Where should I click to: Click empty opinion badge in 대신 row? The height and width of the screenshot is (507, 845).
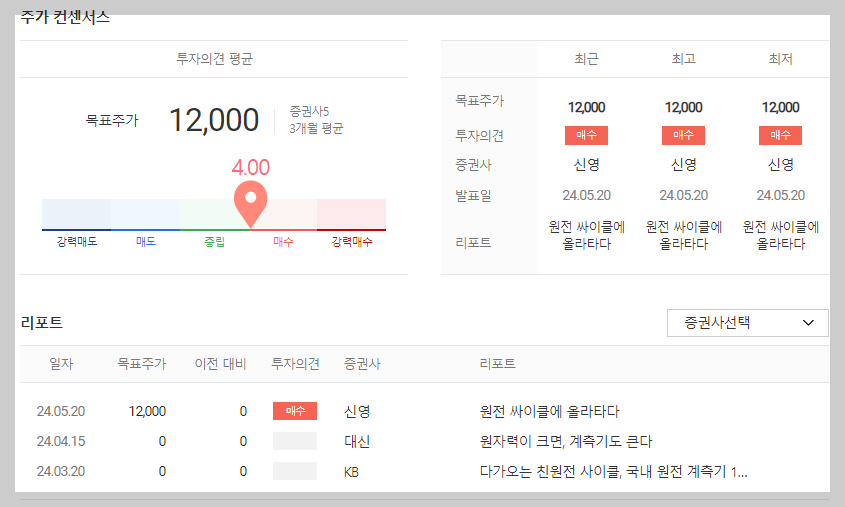click(295, 441)
